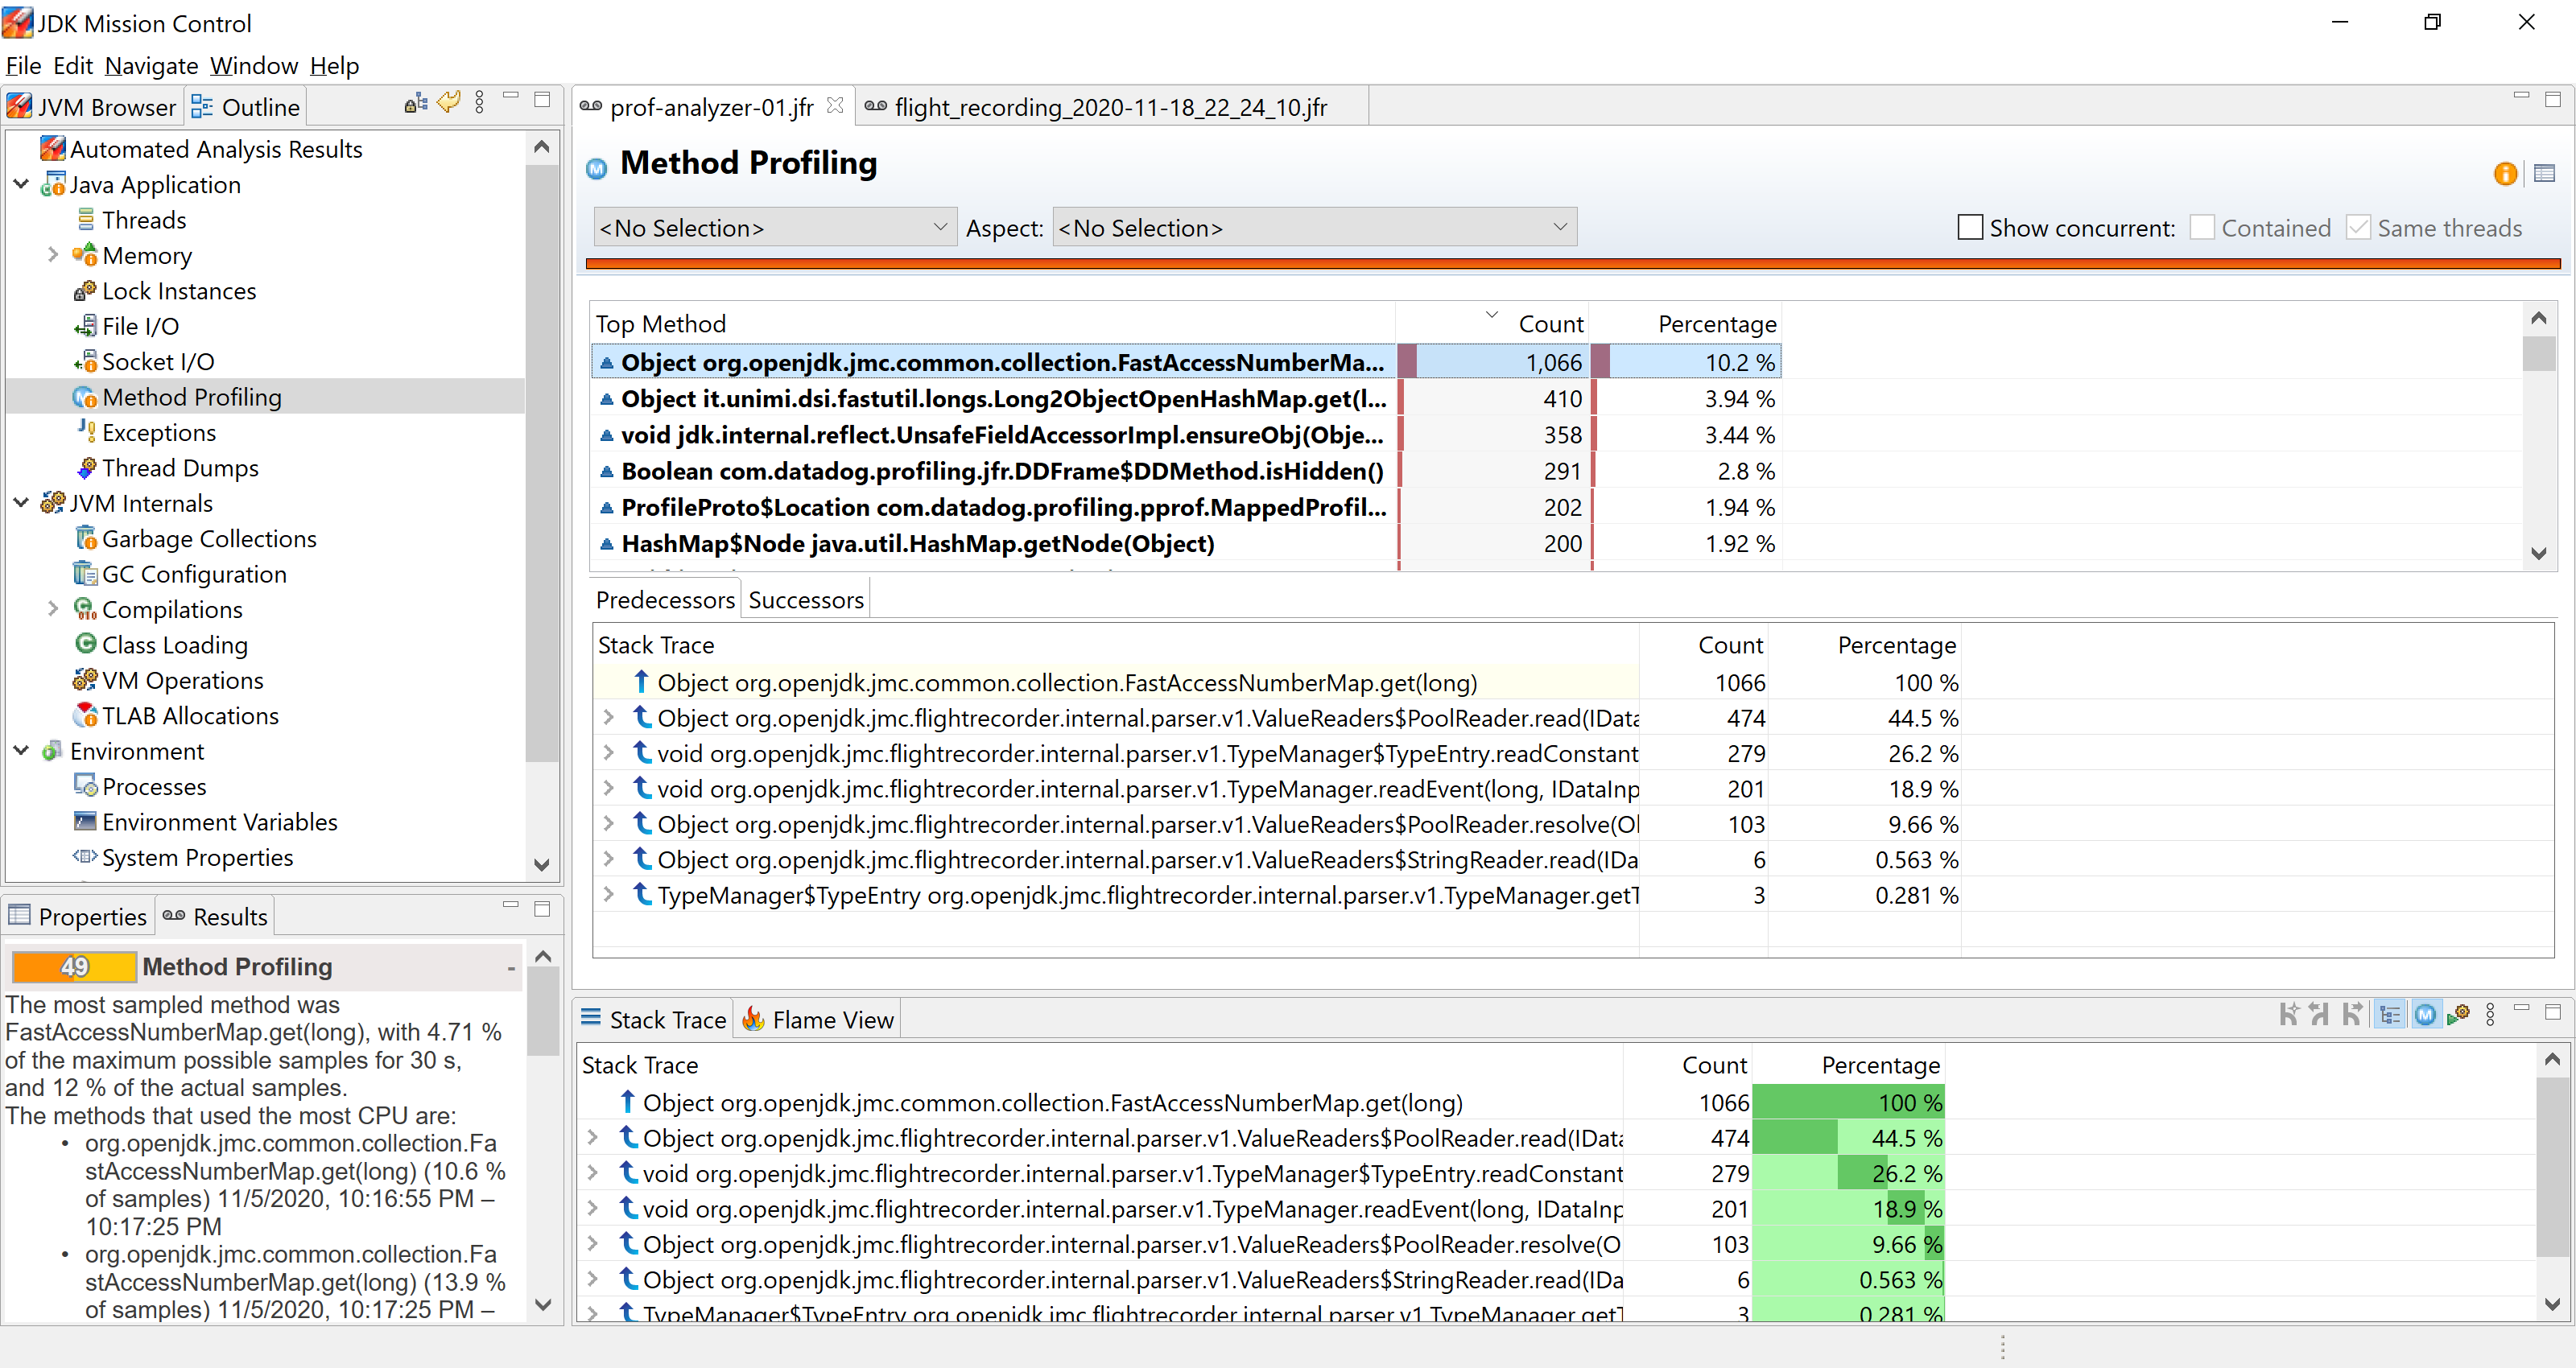The image size is (2576, 1368).
Task: Open the Thread Dumps page
Action: tap(180, 468)
